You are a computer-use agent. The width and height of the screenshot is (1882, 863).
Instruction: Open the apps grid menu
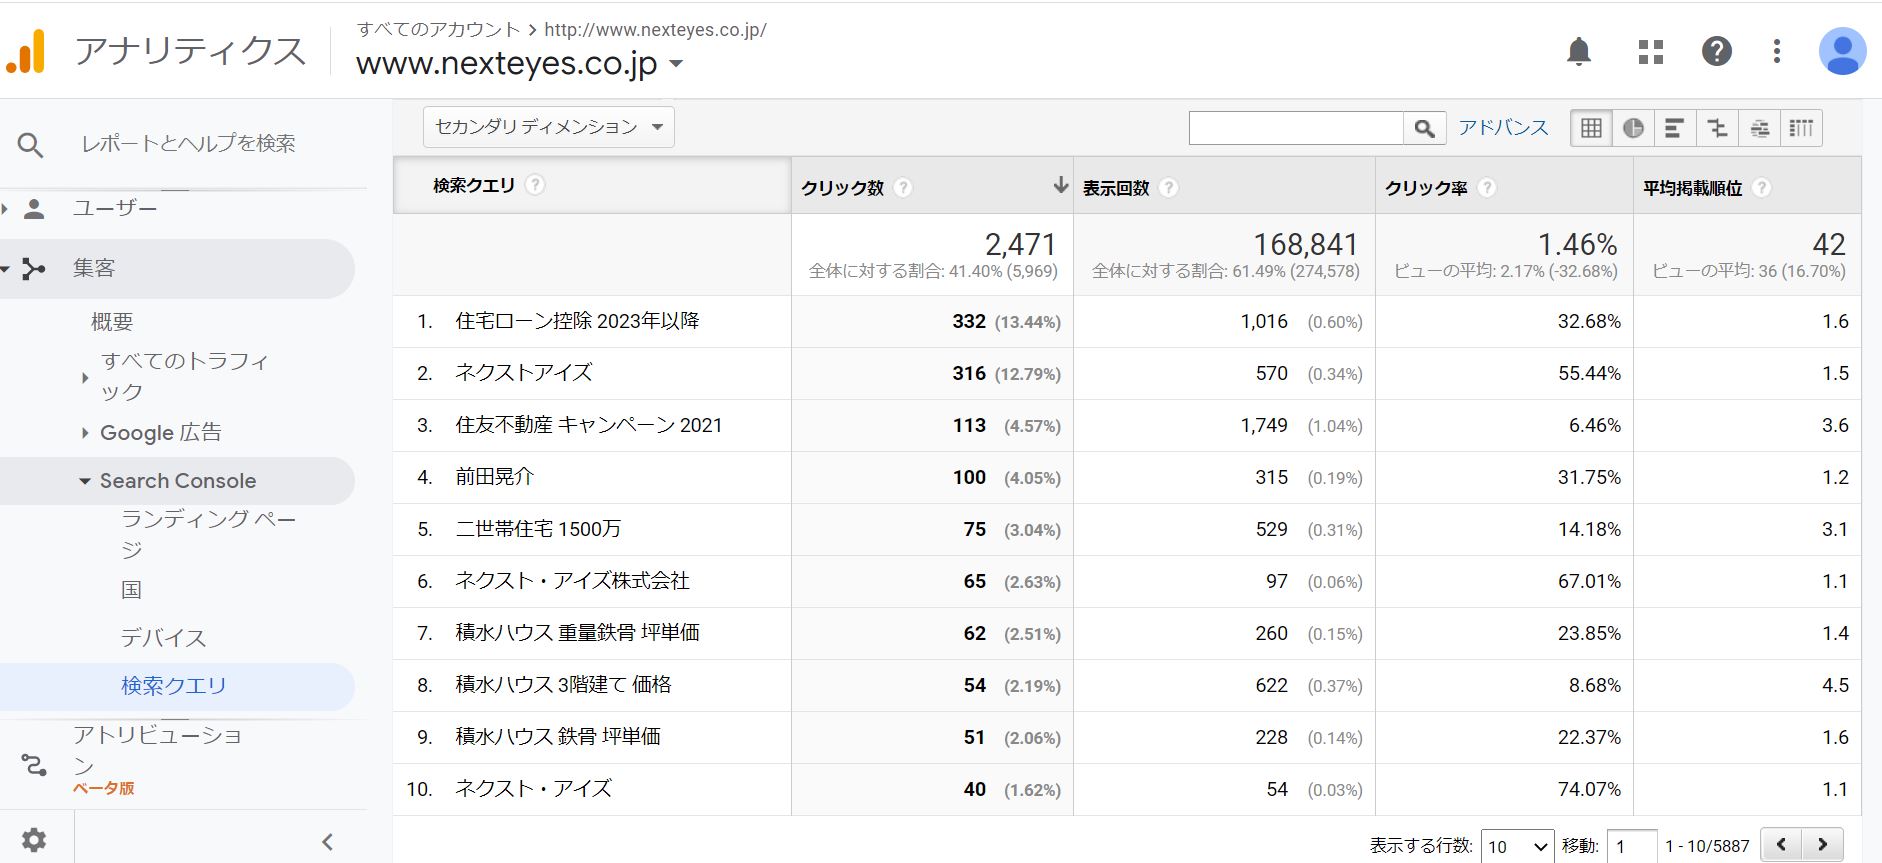(x=1651, y=51)
